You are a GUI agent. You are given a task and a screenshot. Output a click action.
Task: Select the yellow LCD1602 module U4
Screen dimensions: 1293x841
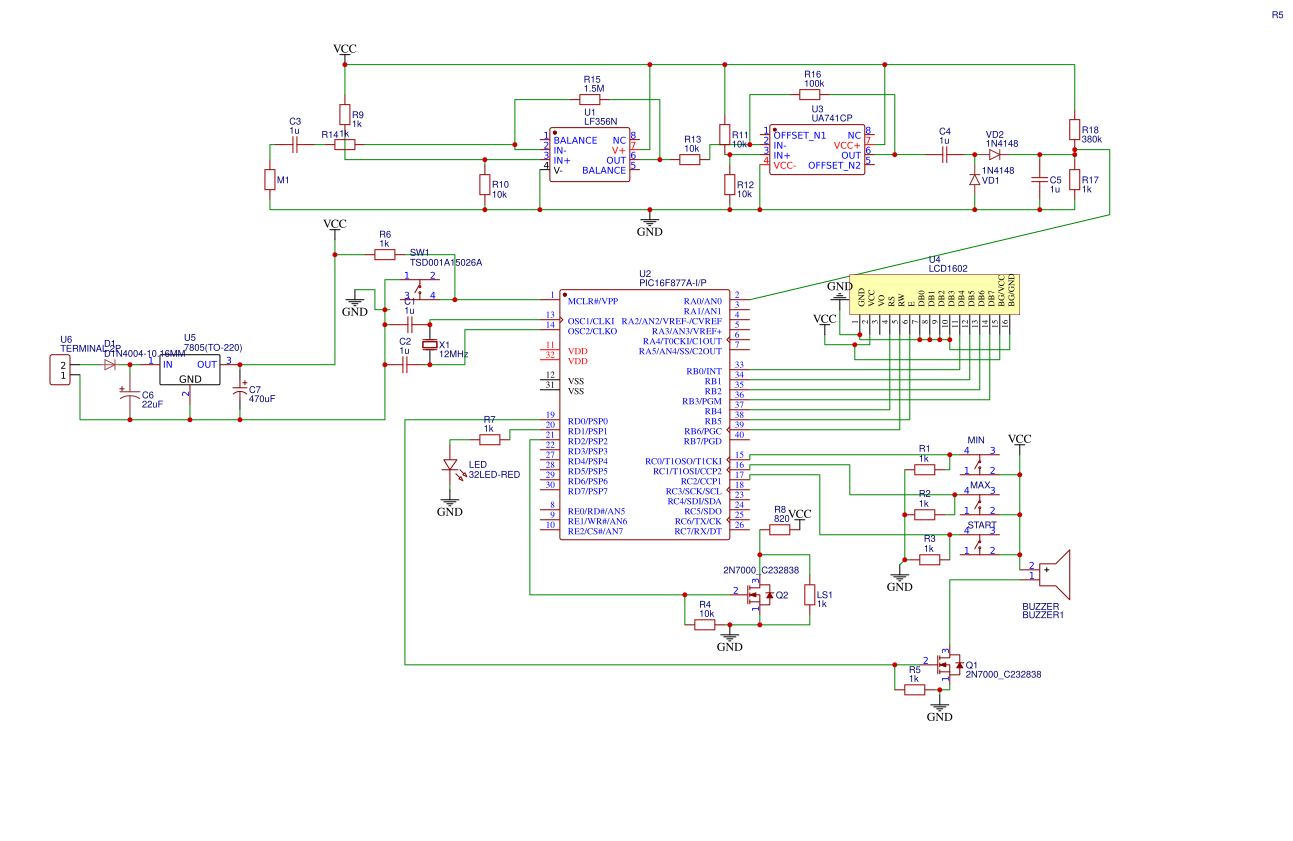pos(934,294)
